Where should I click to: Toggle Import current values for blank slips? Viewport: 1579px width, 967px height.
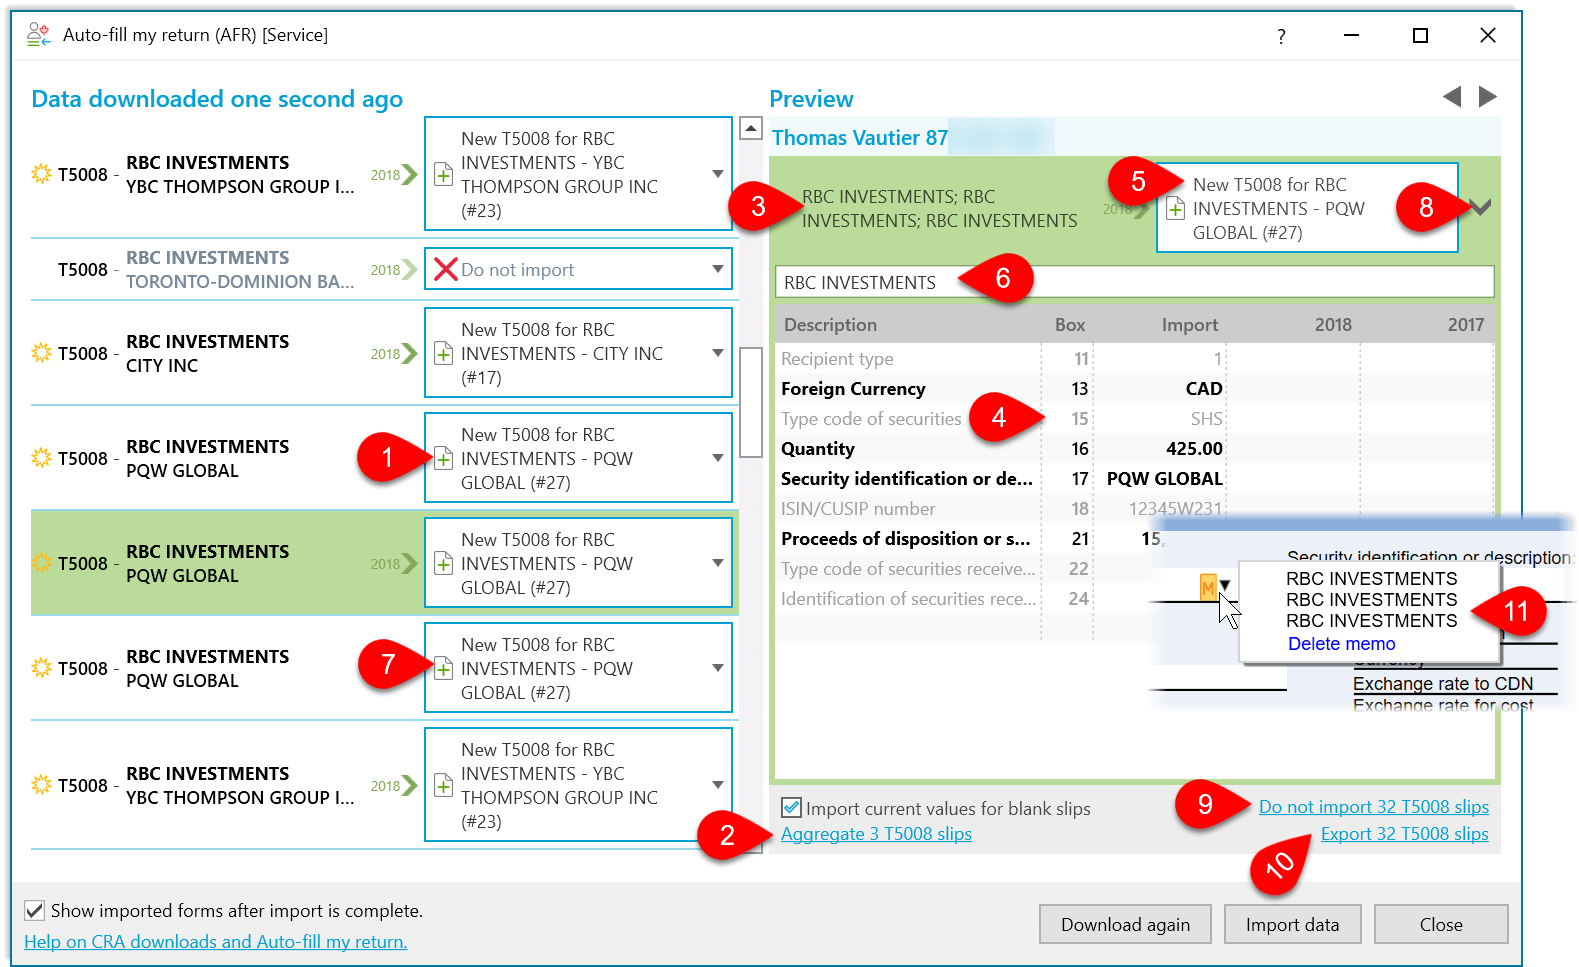(791, 807)
